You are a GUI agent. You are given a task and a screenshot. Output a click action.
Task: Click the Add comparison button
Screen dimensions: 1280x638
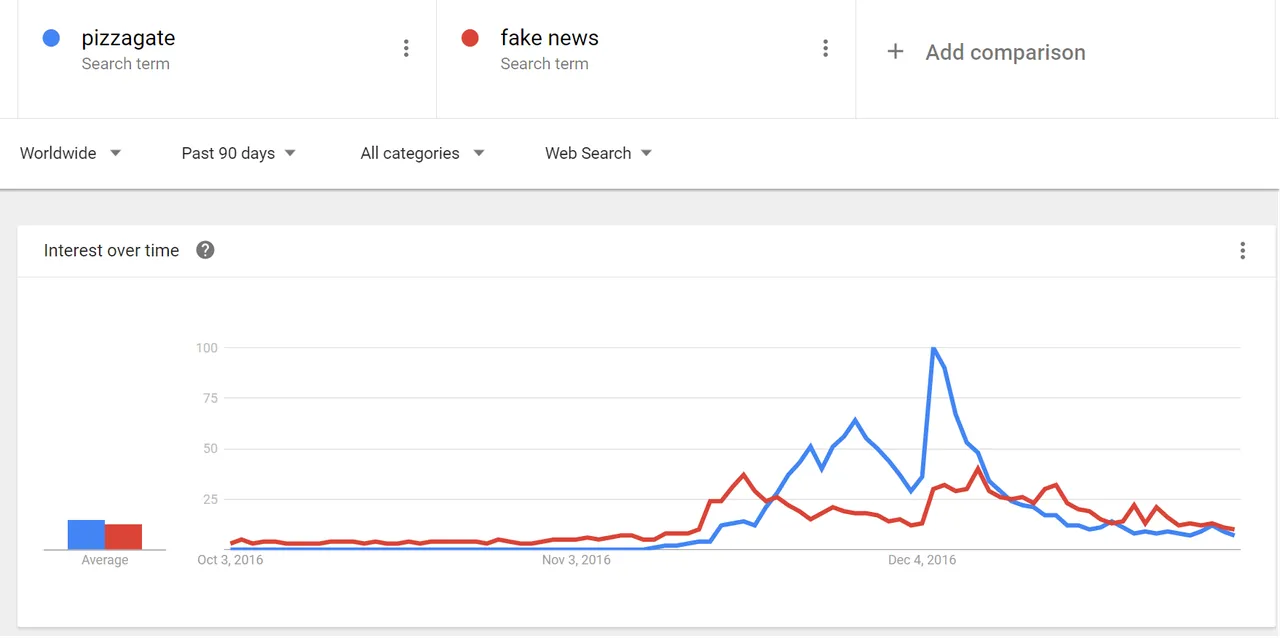pyautogui.click(x=986, y=52)
